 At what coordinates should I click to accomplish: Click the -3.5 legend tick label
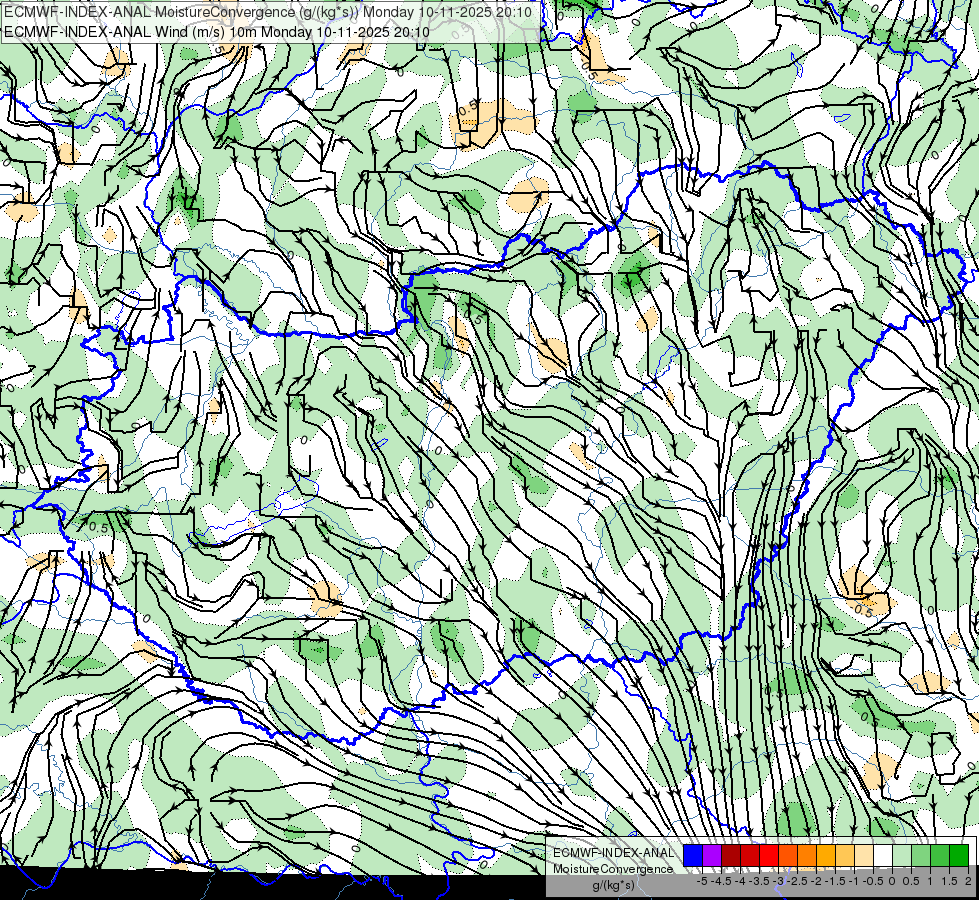click(x=760, y=881)
